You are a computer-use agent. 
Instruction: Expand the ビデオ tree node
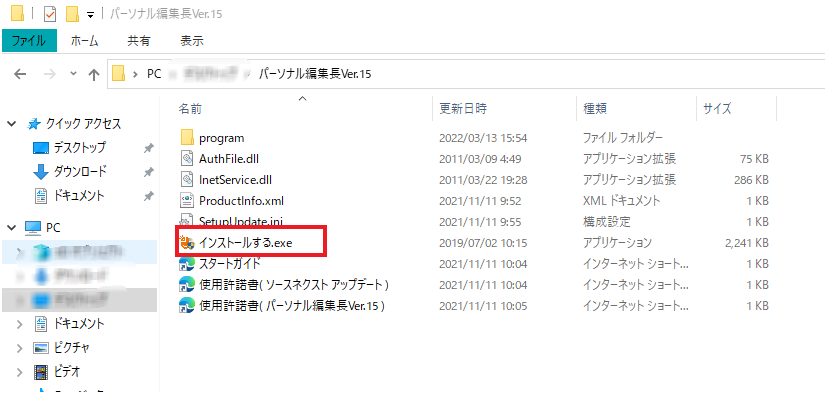(x=19, y=372)
